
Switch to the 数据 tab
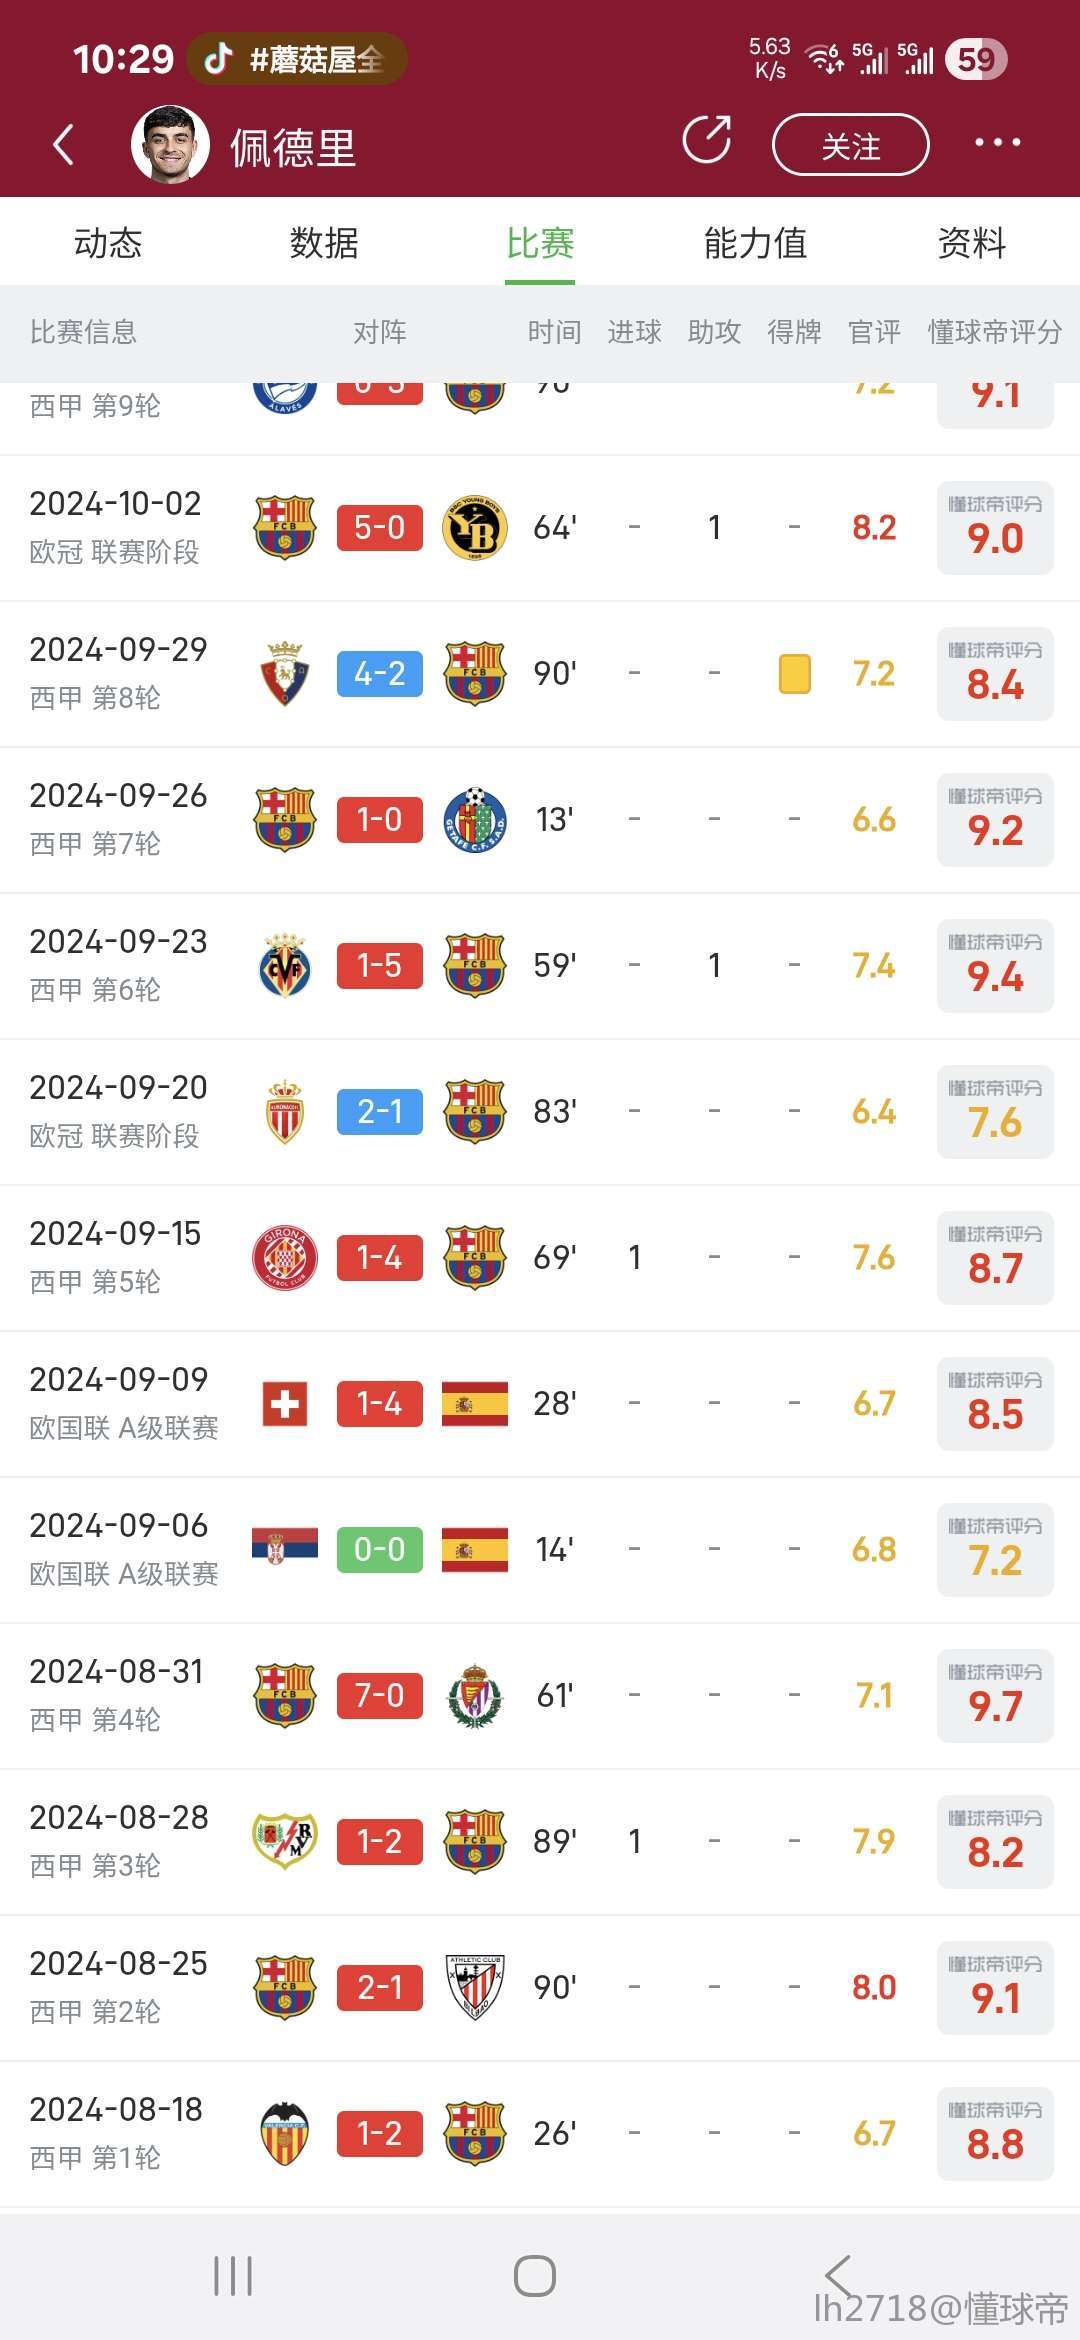324,243
